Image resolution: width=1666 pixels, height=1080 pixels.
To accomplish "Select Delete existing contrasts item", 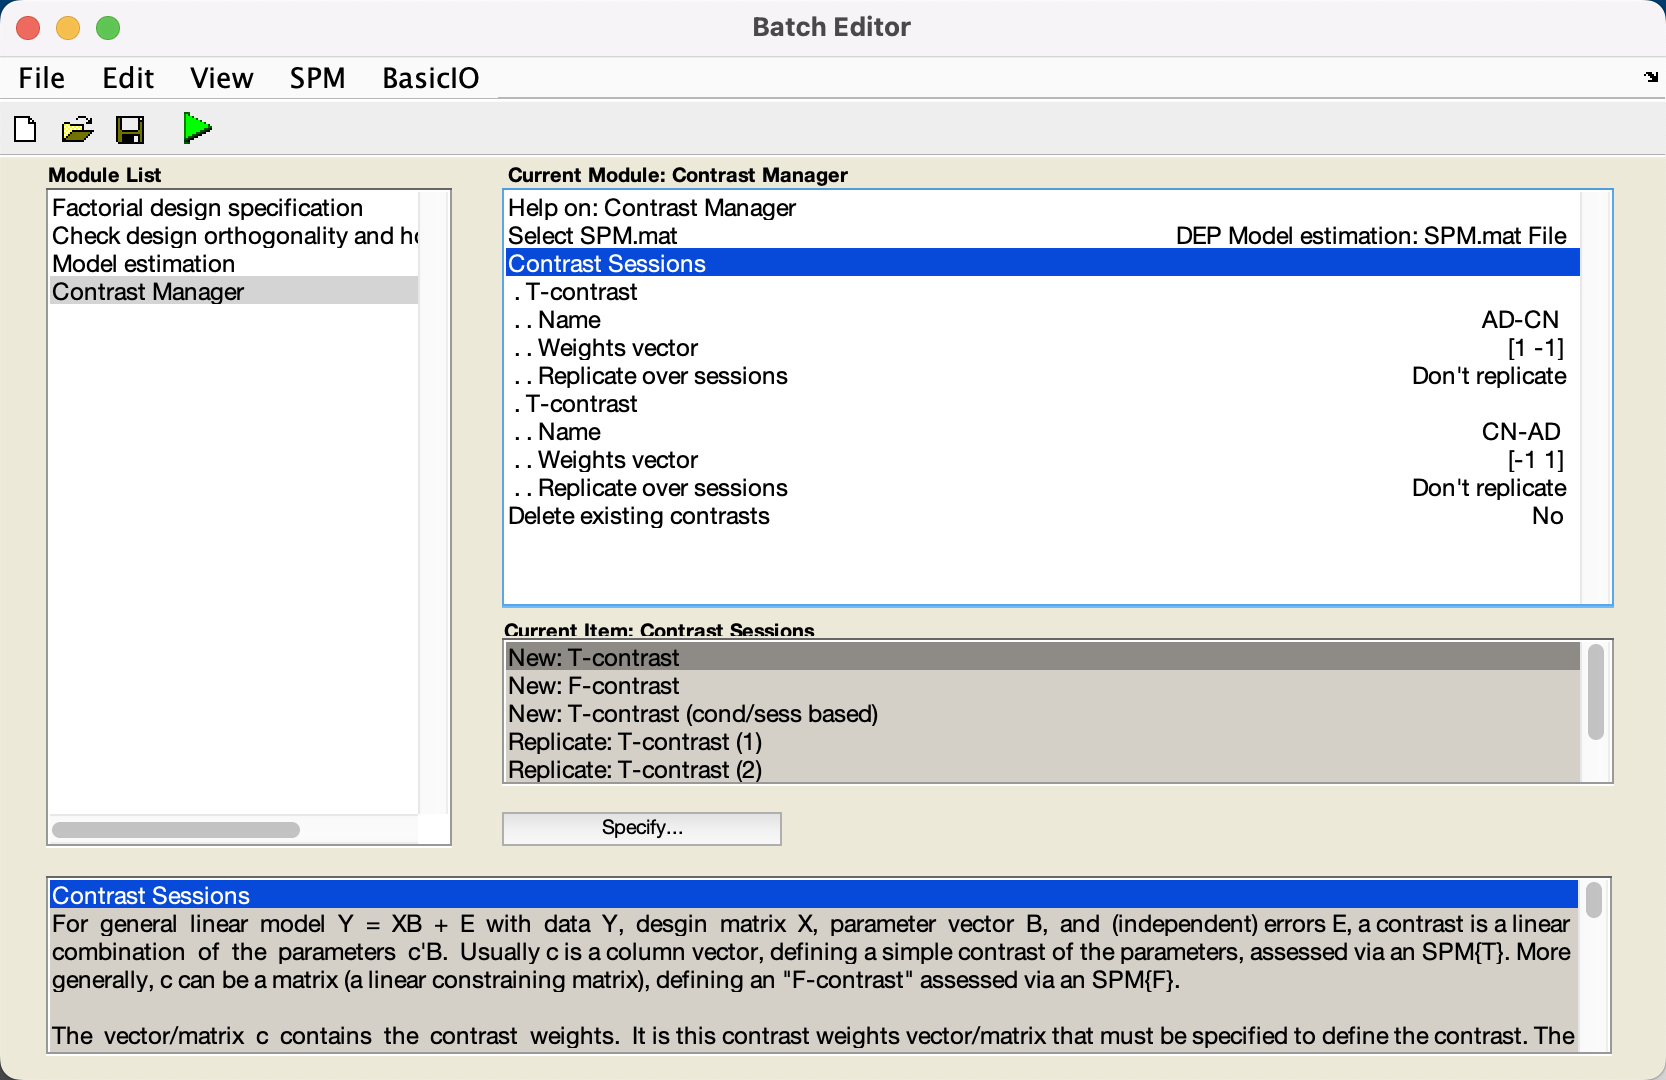I will point(1042,516).
